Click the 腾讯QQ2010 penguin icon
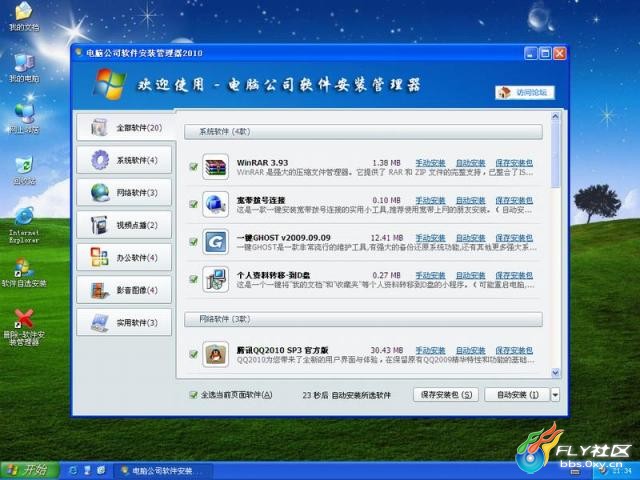 pyautogui.click(x=216, y=354)
